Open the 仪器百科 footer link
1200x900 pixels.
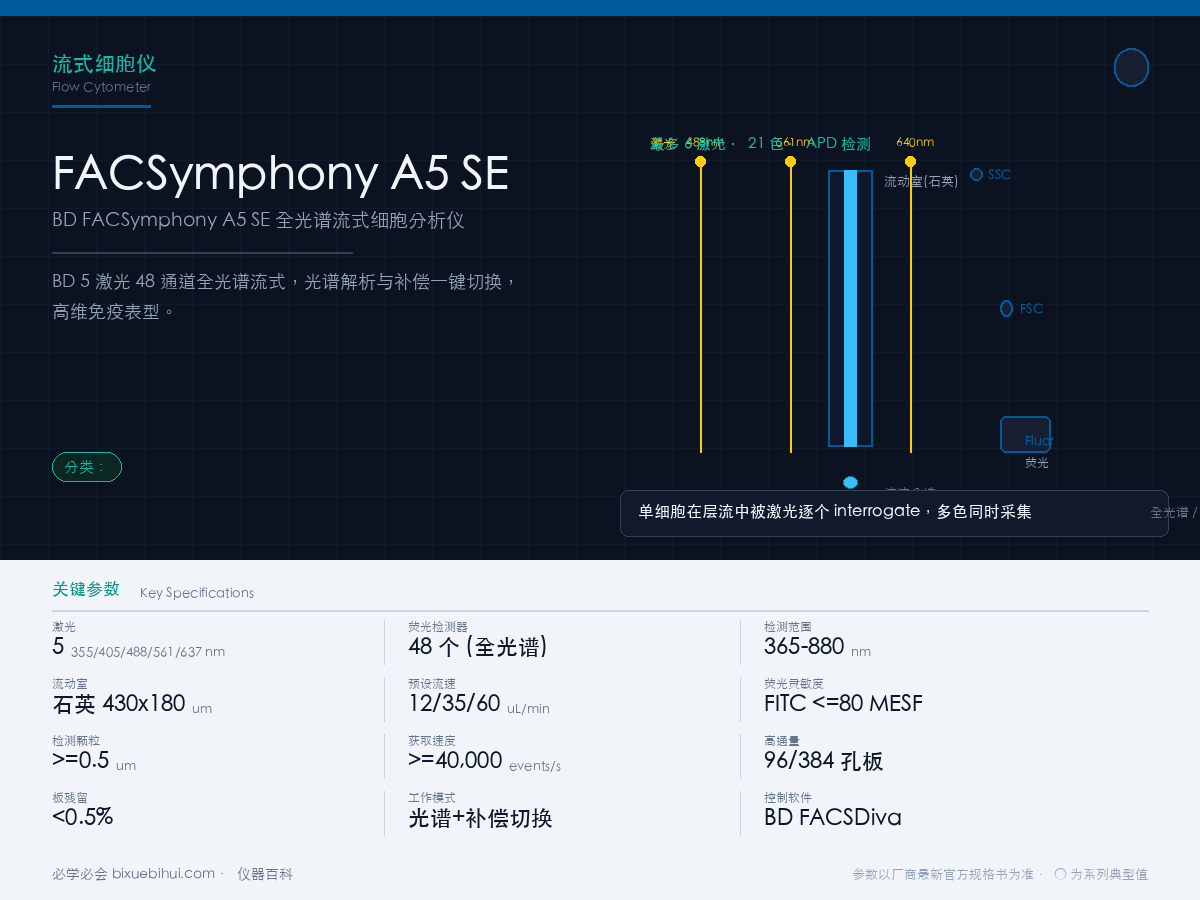[265, 874]
